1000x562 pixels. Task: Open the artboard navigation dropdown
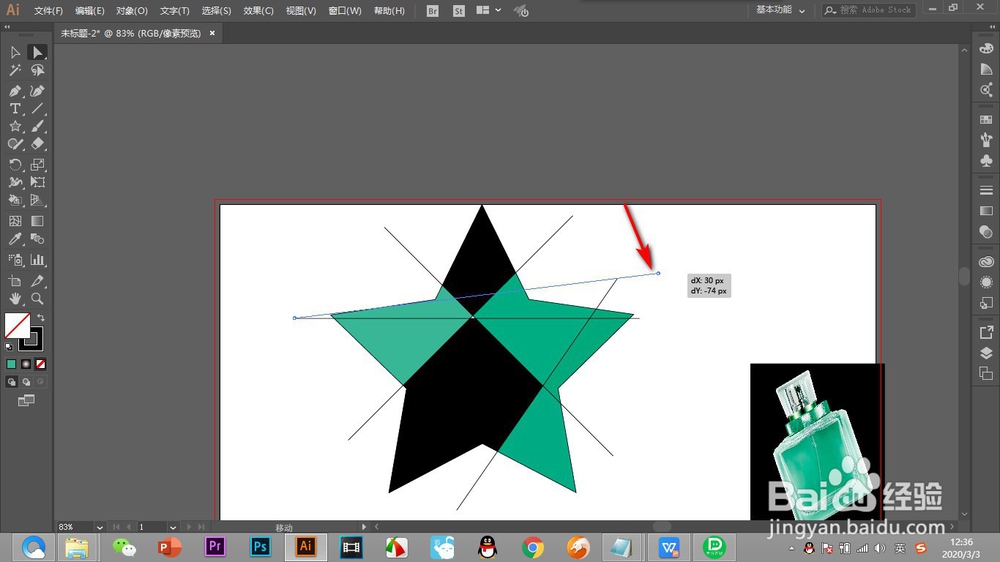coord(173,527)
